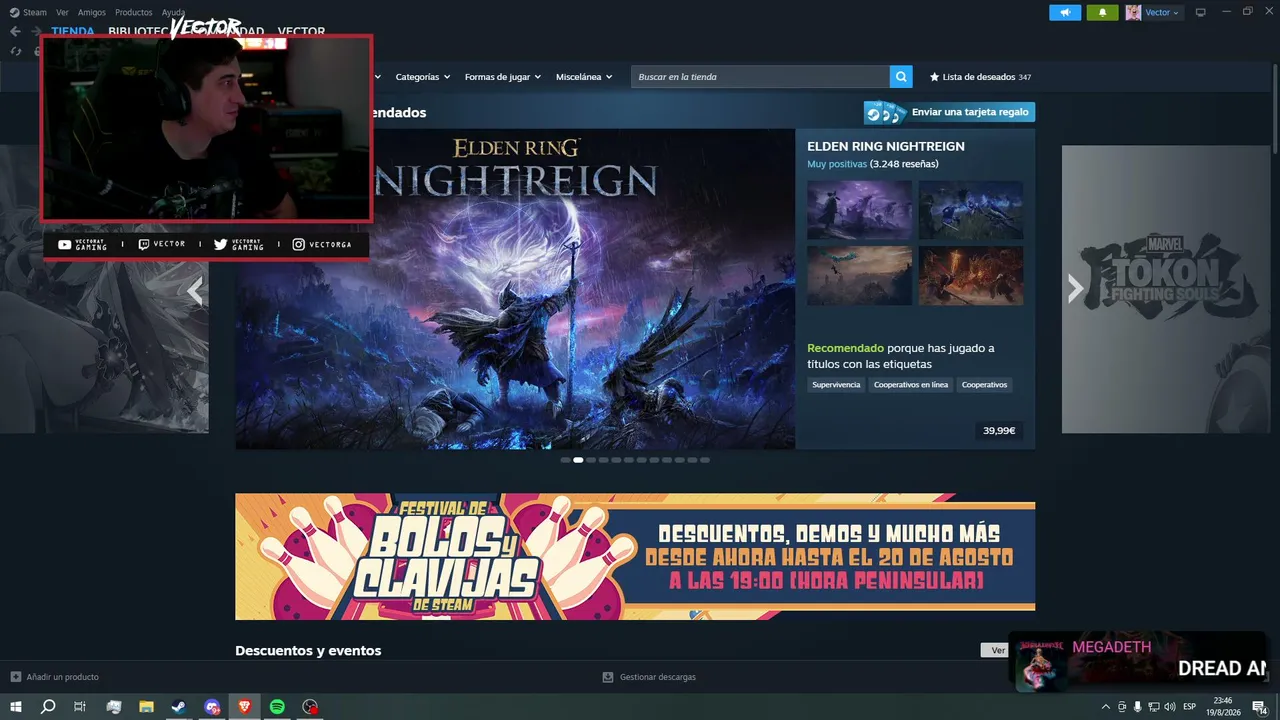Click Añadir un producto

coord(63,677)
